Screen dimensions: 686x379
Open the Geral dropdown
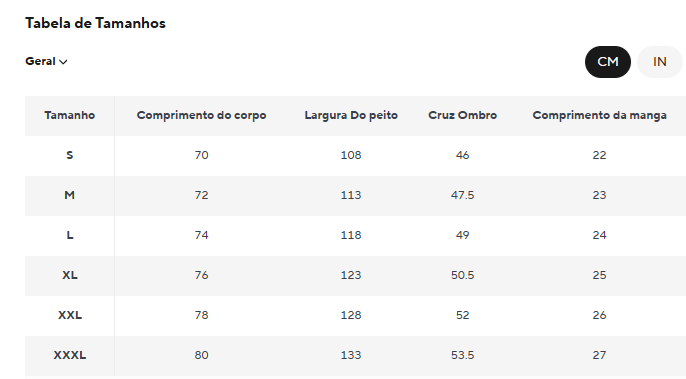tap(46, 61)
